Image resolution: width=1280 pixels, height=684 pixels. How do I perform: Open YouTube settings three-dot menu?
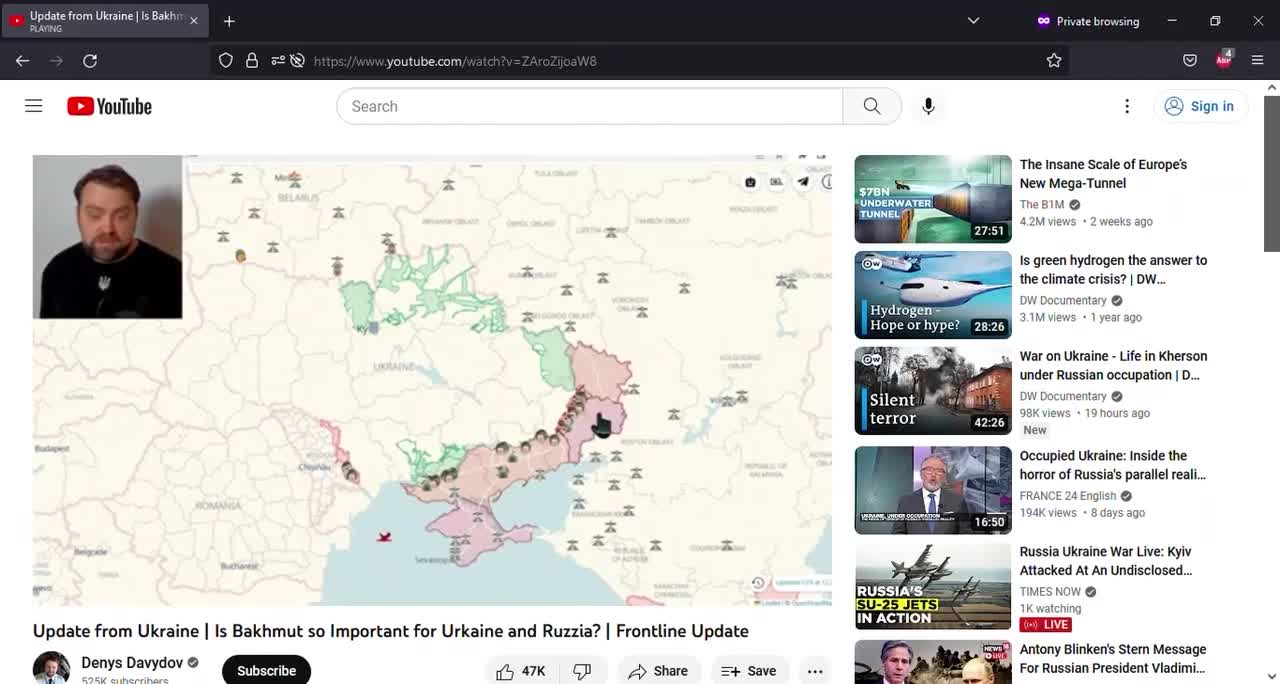[x=1127, y=106]
